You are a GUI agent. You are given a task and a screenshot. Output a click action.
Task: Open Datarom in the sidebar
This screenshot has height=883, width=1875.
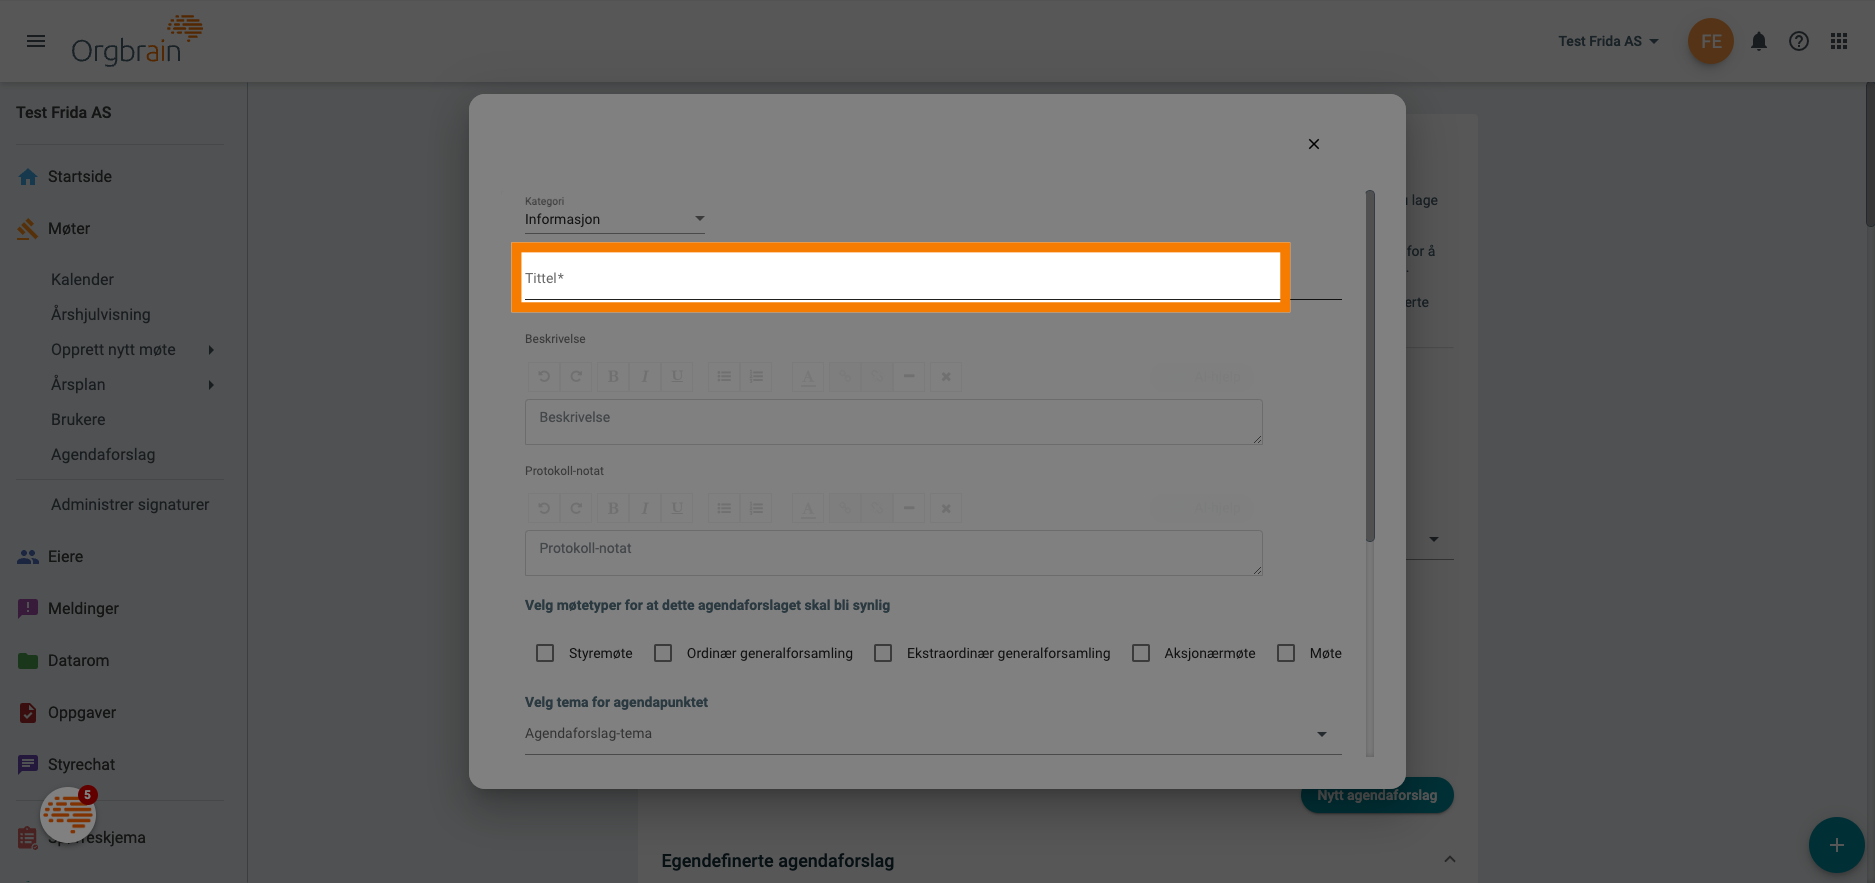tap(78, 661)
